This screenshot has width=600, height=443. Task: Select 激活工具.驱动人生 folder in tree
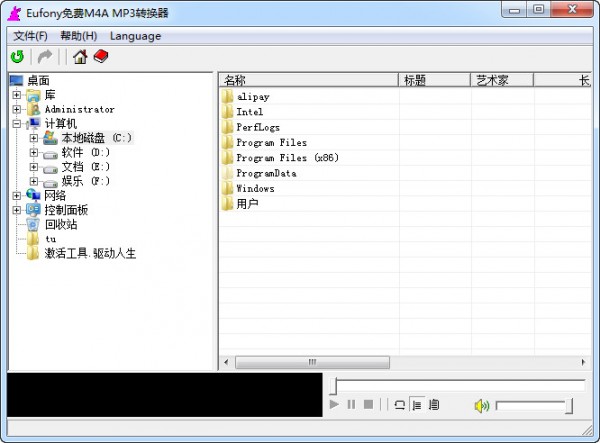pos(90,253)
